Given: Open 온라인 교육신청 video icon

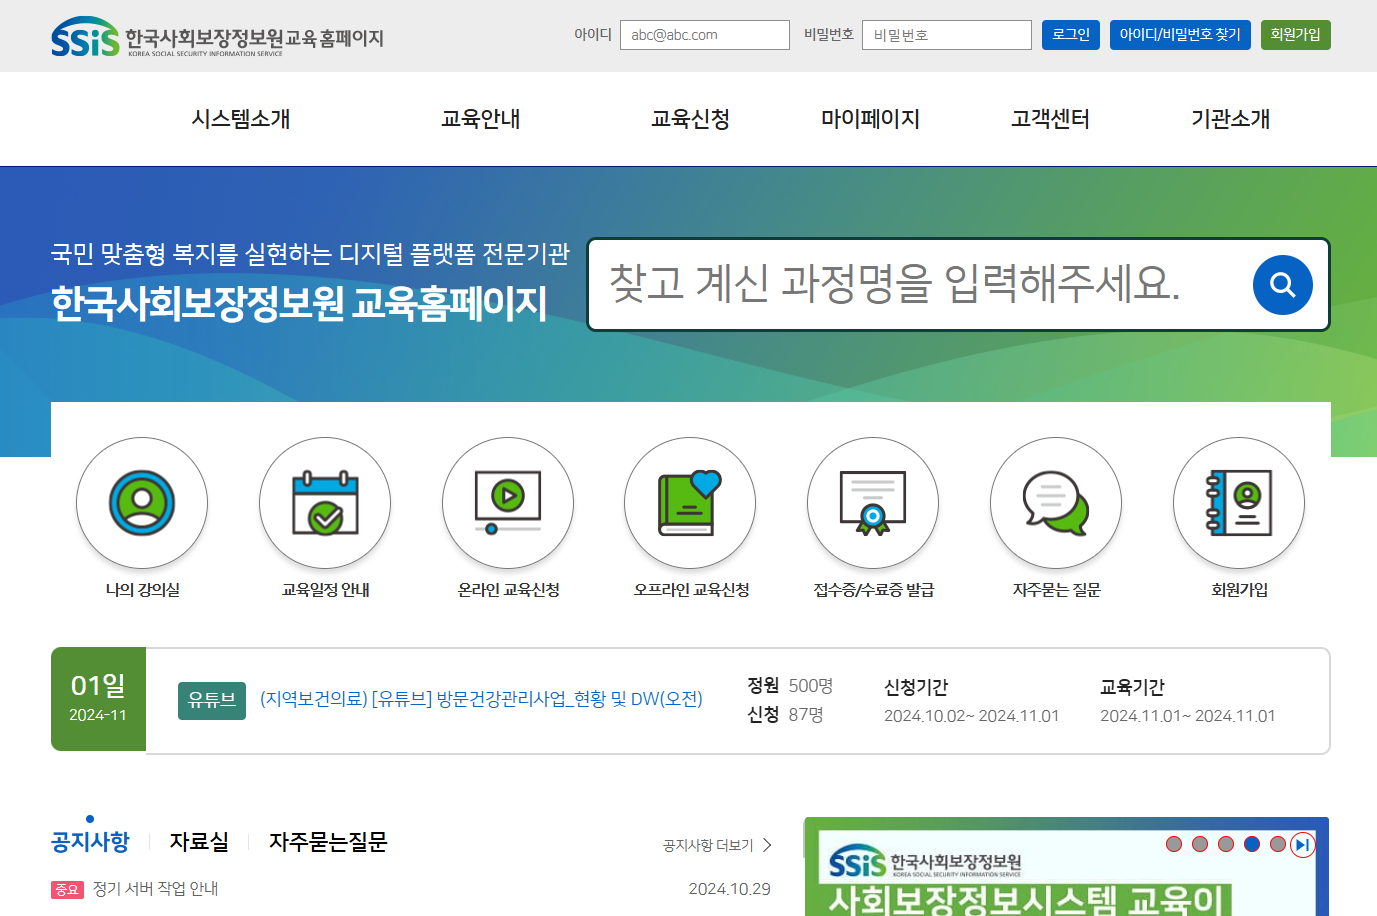Looking at the screenshot, I should (508, 503).
